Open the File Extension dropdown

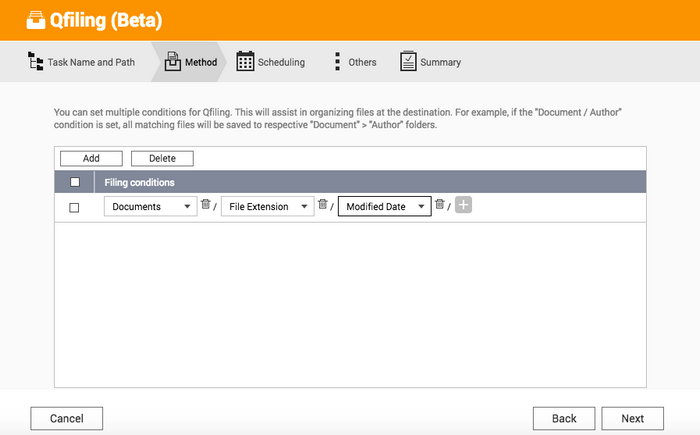tap(267, 206)
